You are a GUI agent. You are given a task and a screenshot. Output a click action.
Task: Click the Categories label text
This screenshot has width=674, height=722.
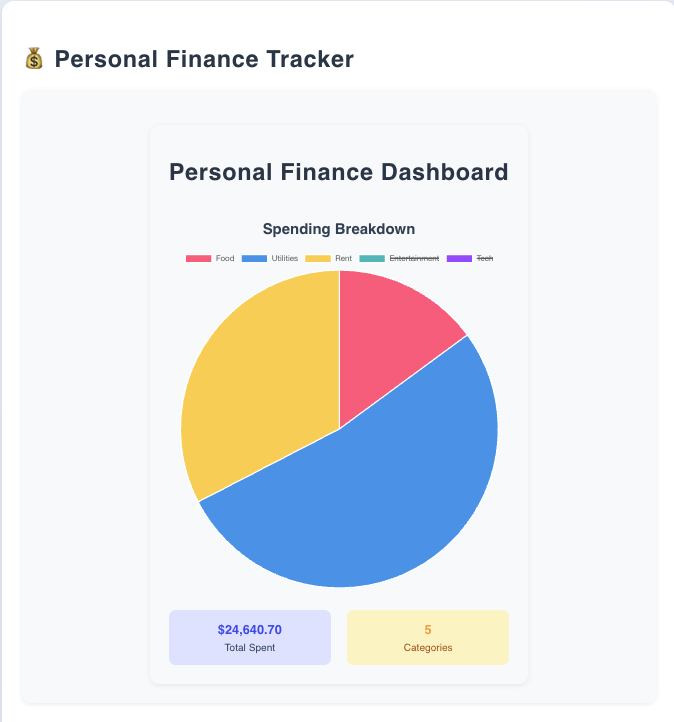pyautogui.click(x=428, y=647)
